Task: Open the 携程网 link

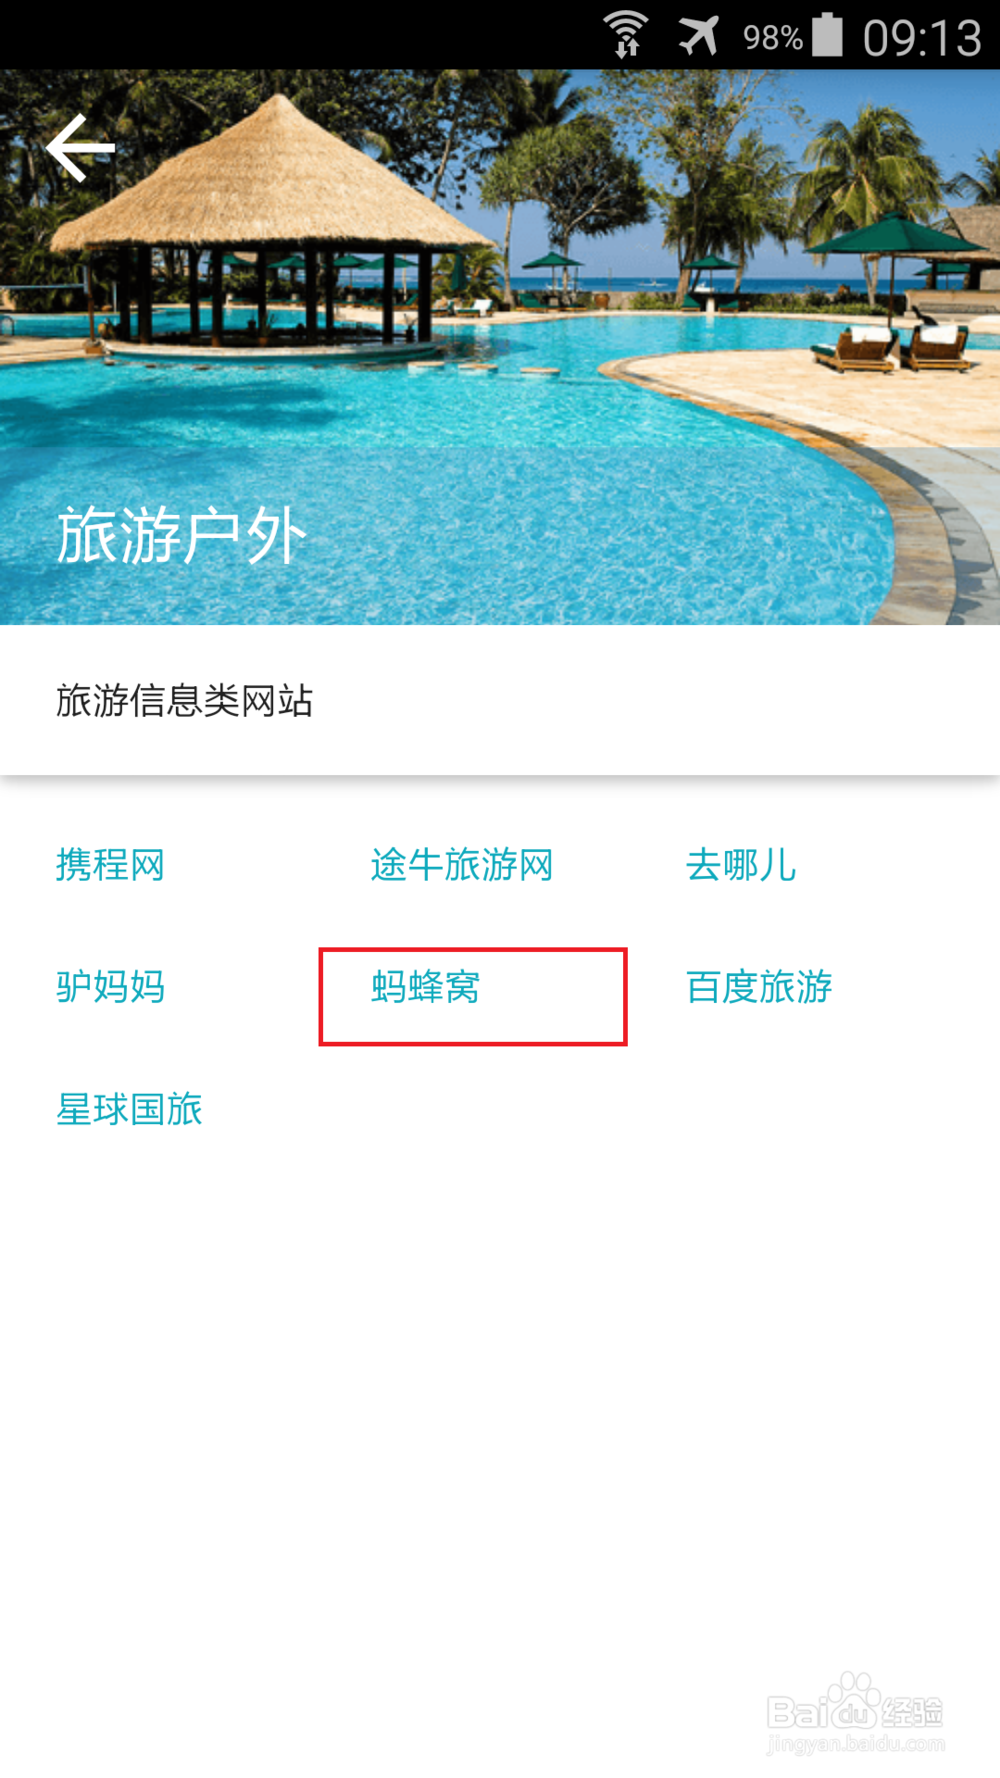Action: click(x=110, y=865)
